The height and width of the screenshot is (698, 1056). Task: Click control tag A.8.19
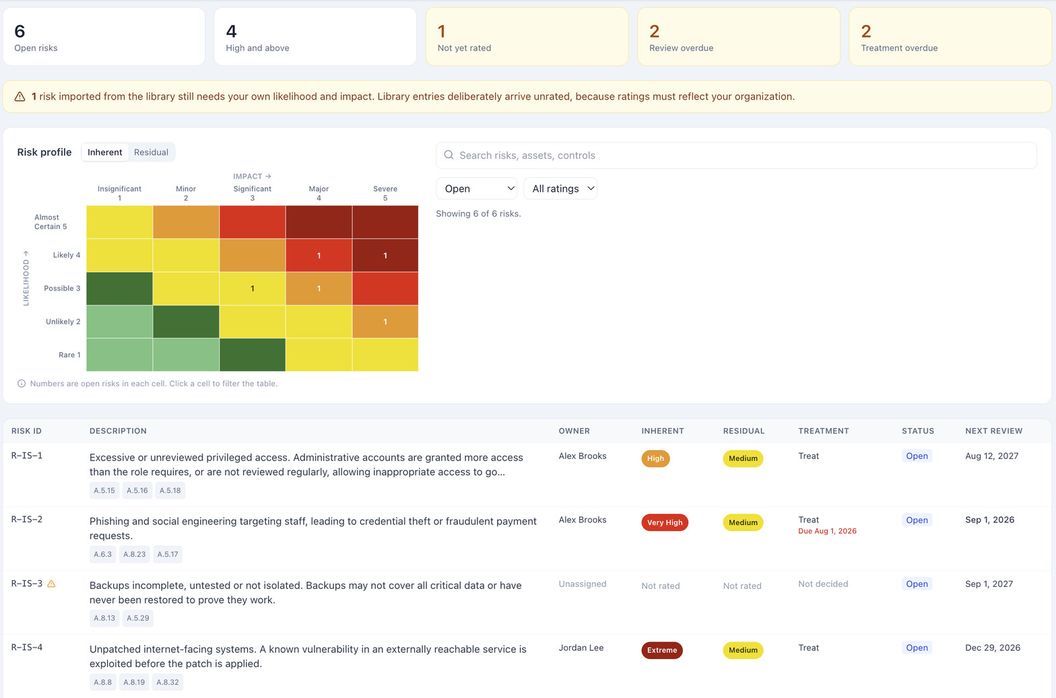(133, 682)
